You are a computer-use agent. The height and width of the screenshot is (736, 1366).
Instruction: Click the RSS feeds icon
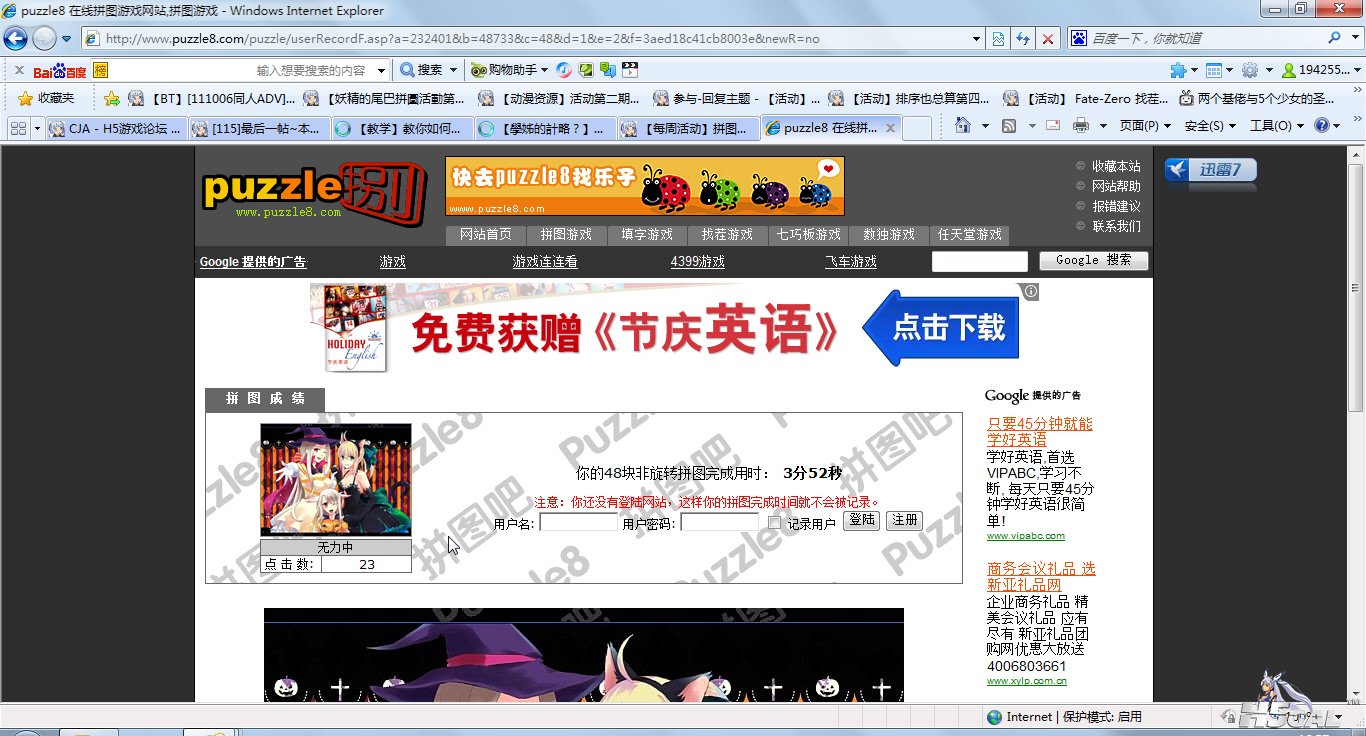(x=1009, y=126)
